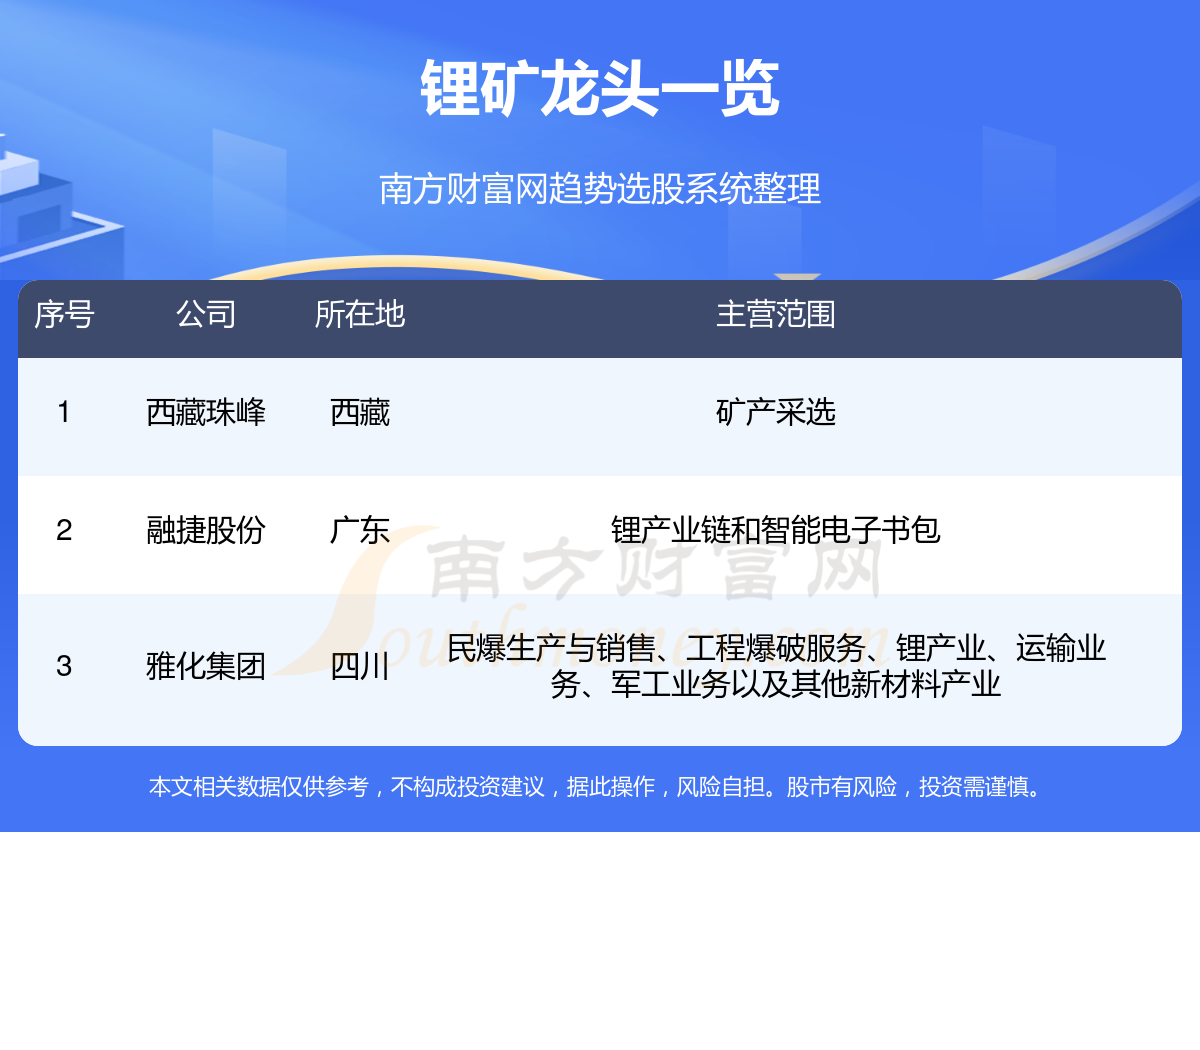
Task: Select the 序号 column header
Action: click(x=64, y=314)
